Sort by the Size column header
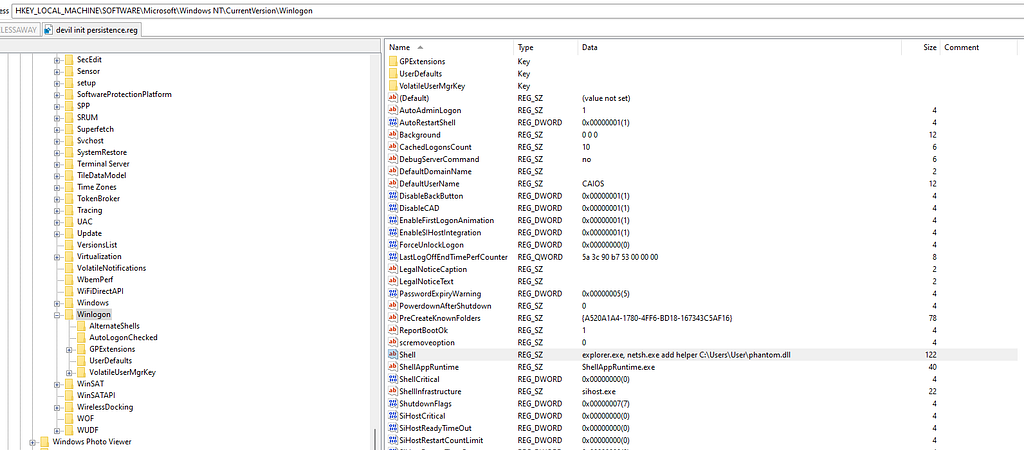The image size is (1024, 450). 921,48
